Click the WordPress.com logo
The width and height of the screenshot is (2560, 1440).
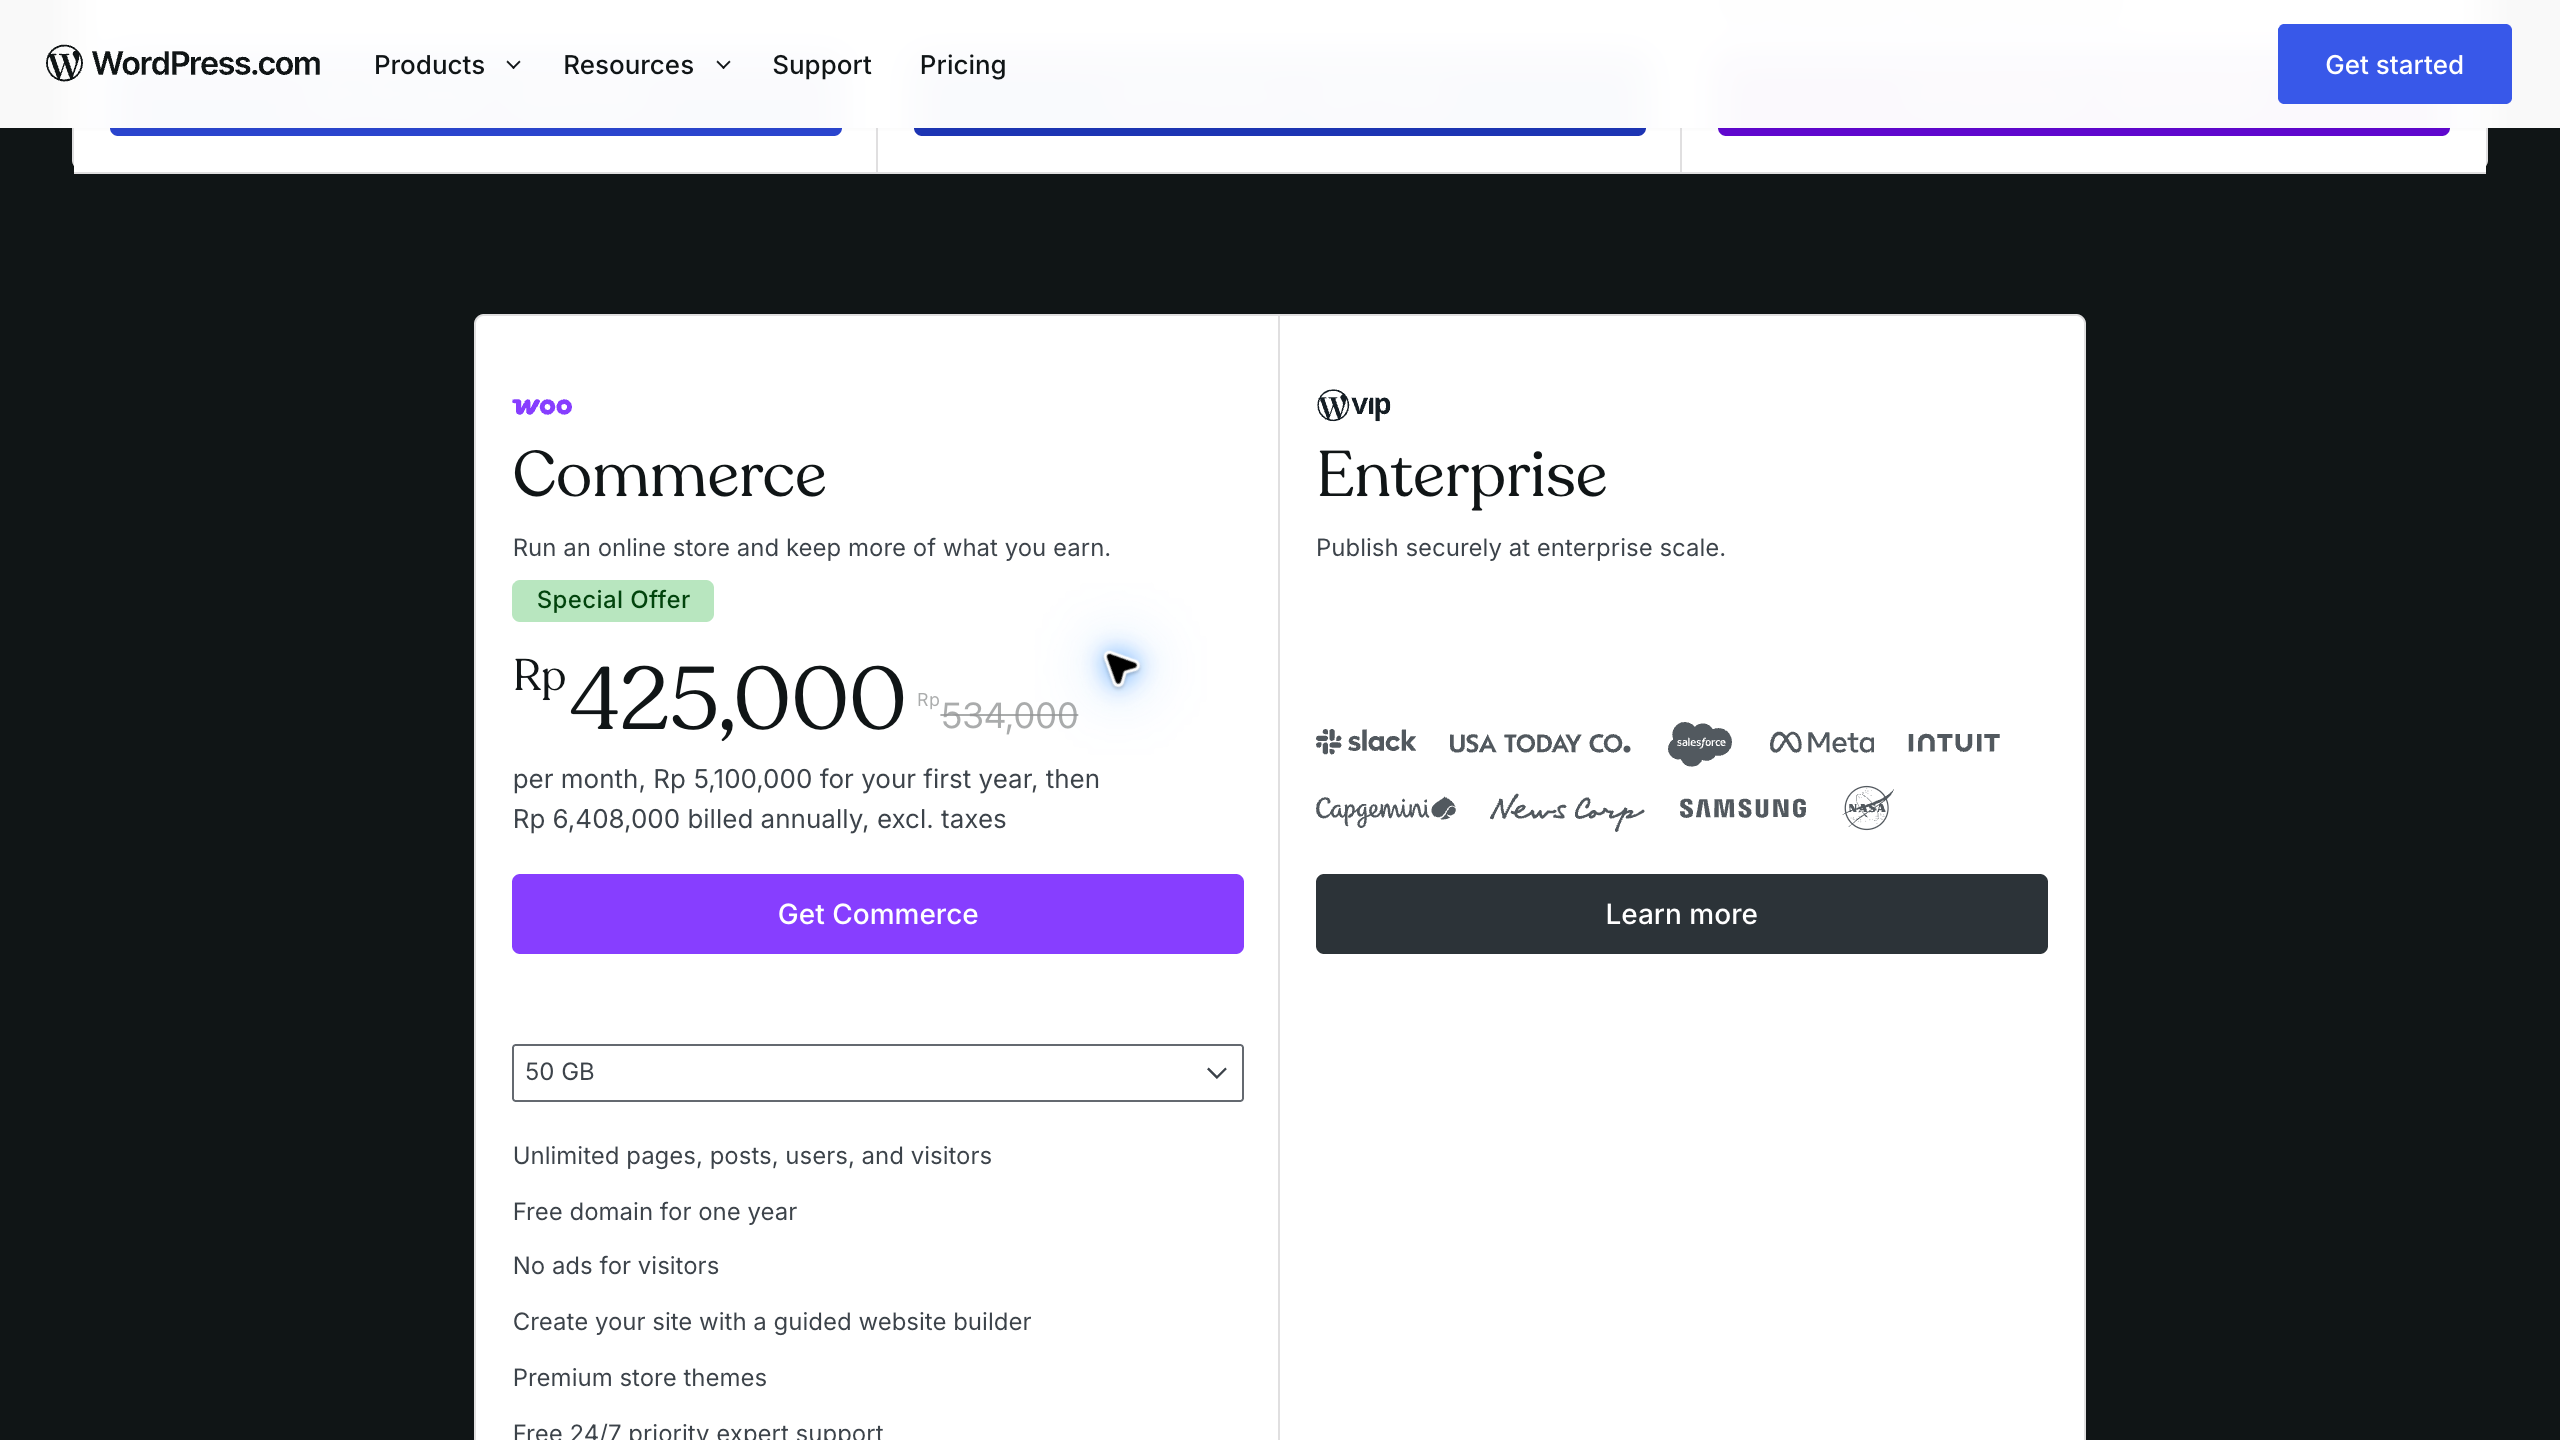click(x=183, y=64)
